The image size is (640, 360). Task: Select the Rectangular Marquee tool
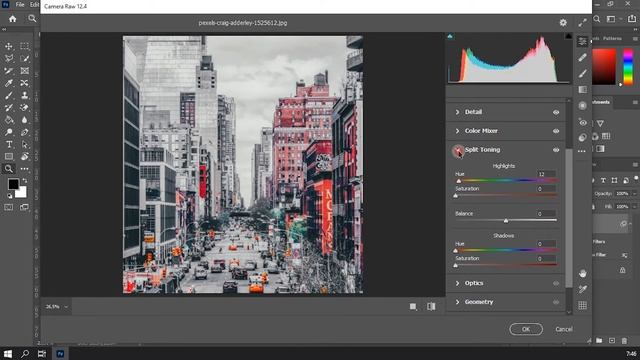tap(24, 46)
